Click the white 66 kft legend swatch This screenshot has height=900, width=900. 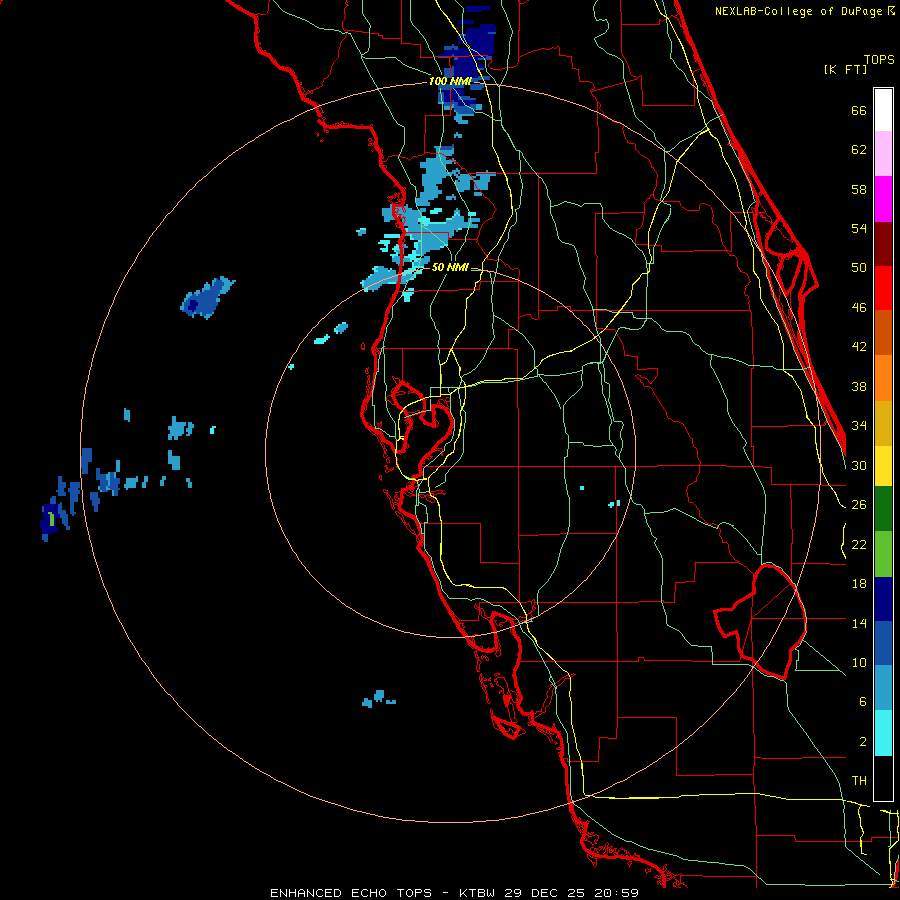(883, 110)
